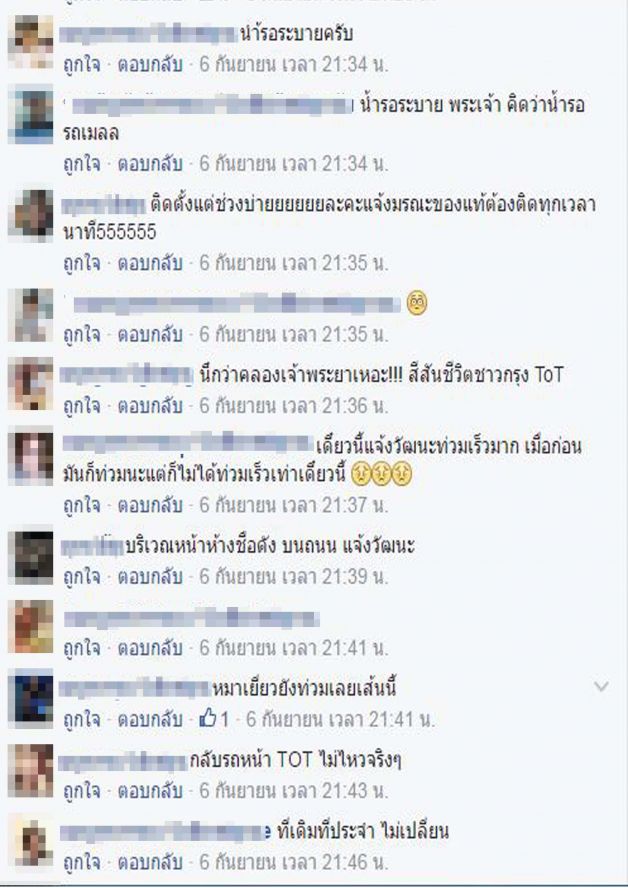Open the chevron menu on the หมาเยี่ยว comment
Screen dimensions: 628x888
[601, 687]
